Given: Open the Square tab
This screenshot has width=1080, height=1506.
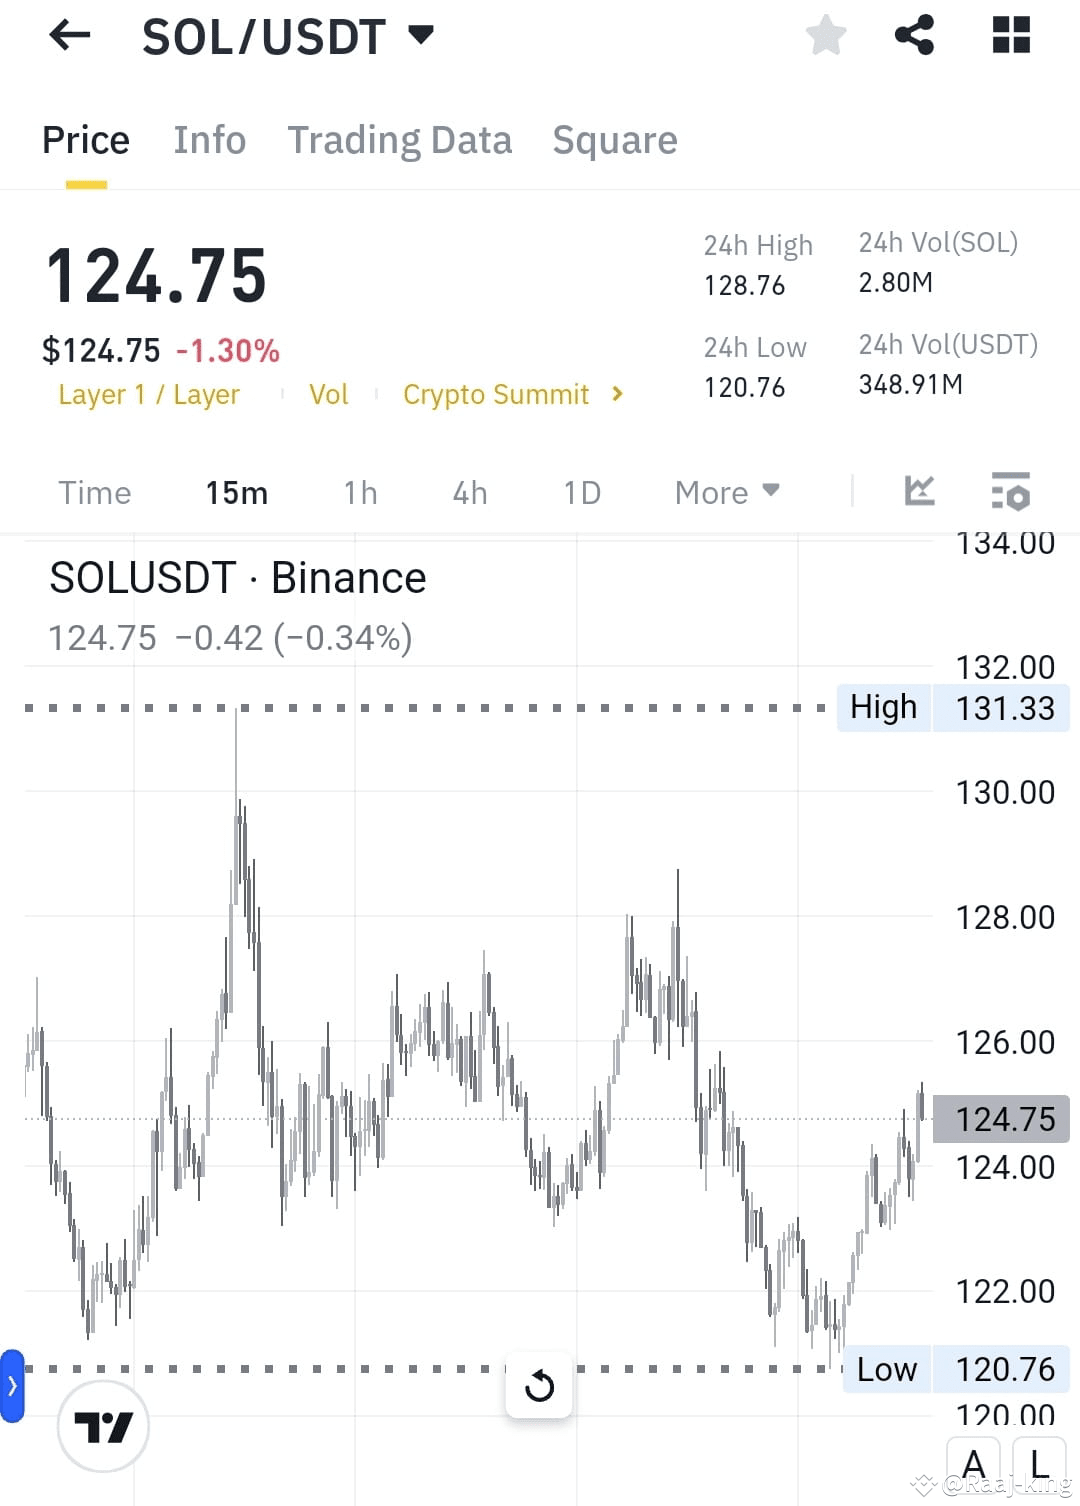Looking at the screenshot, I should (615, 140).
